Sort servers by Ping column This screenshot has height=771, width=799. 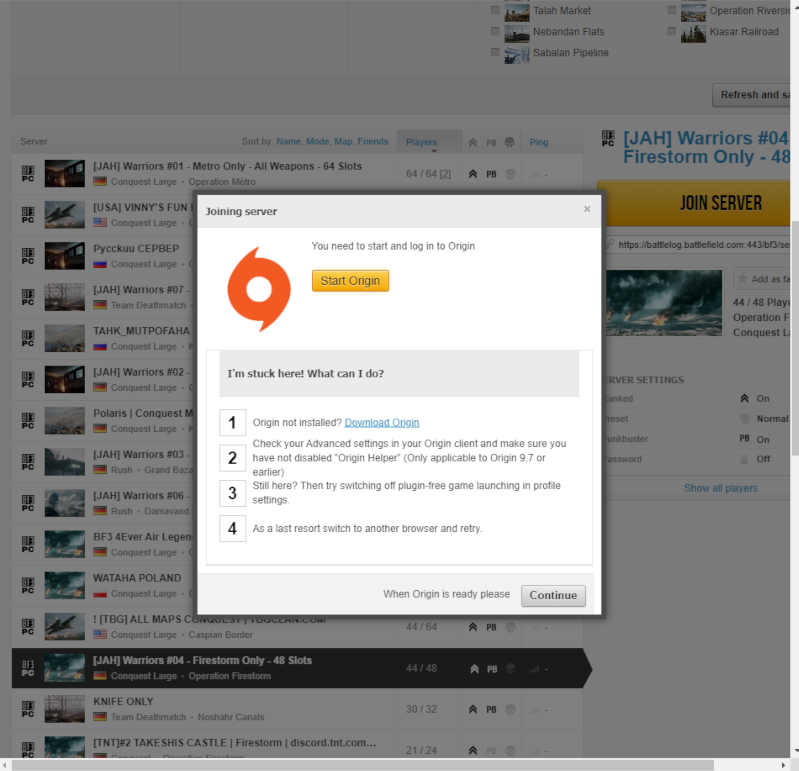coord(538,142)
